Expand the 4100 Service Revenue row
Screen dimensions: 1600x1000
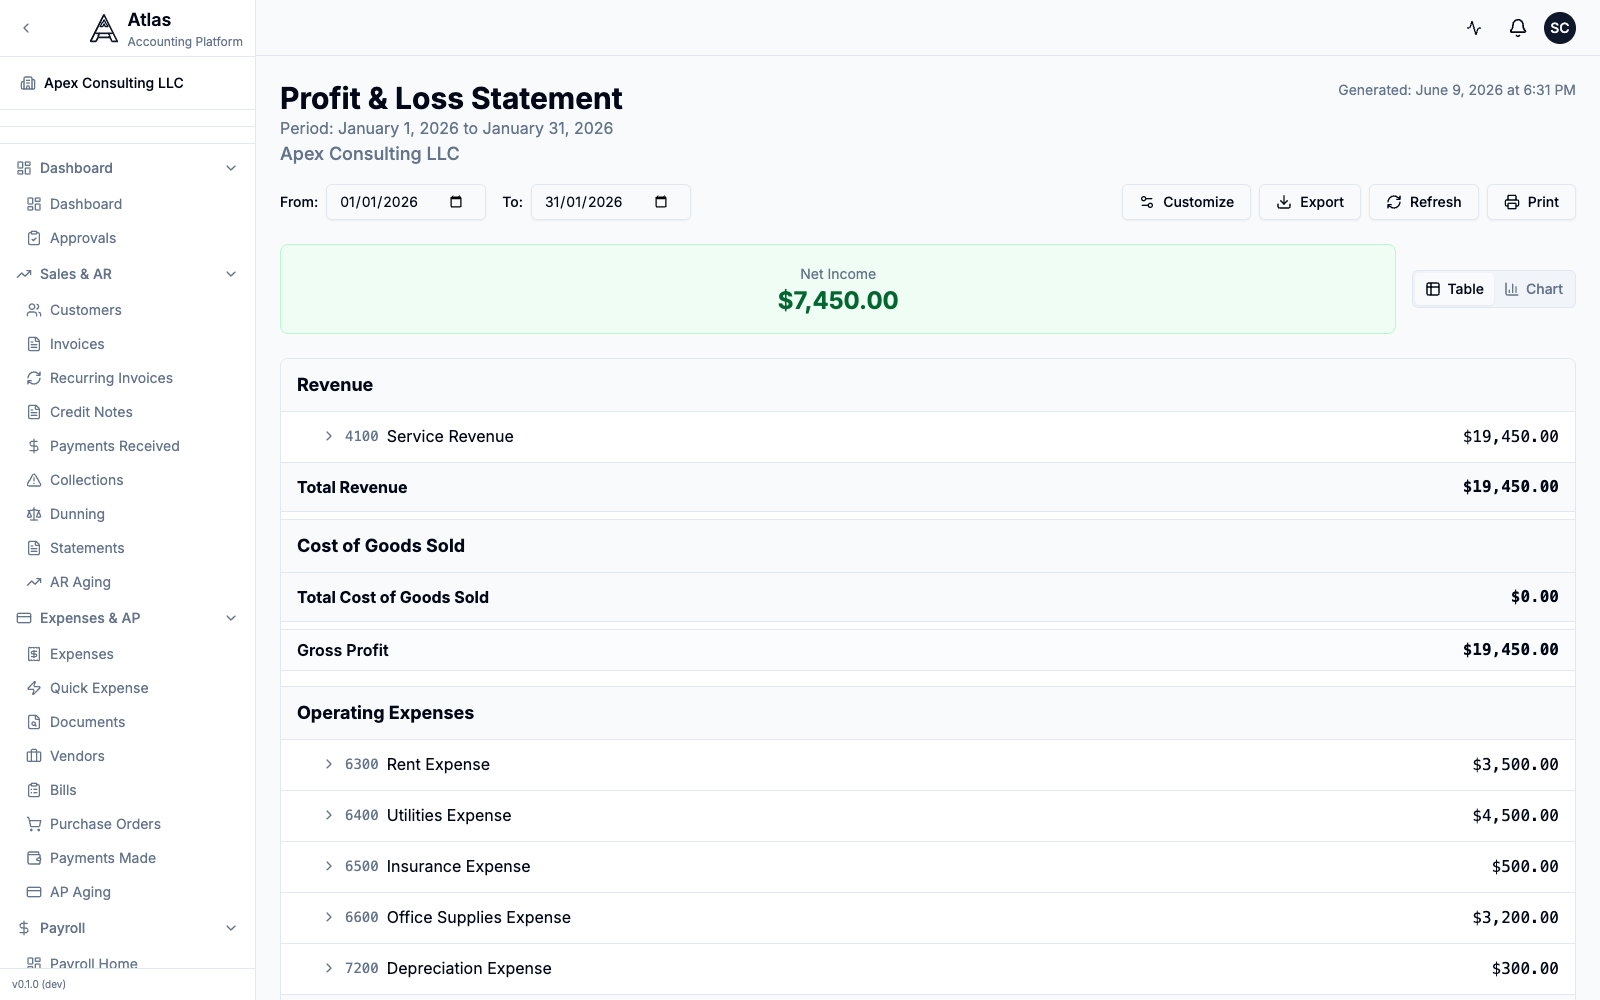(x=329, y=436)
